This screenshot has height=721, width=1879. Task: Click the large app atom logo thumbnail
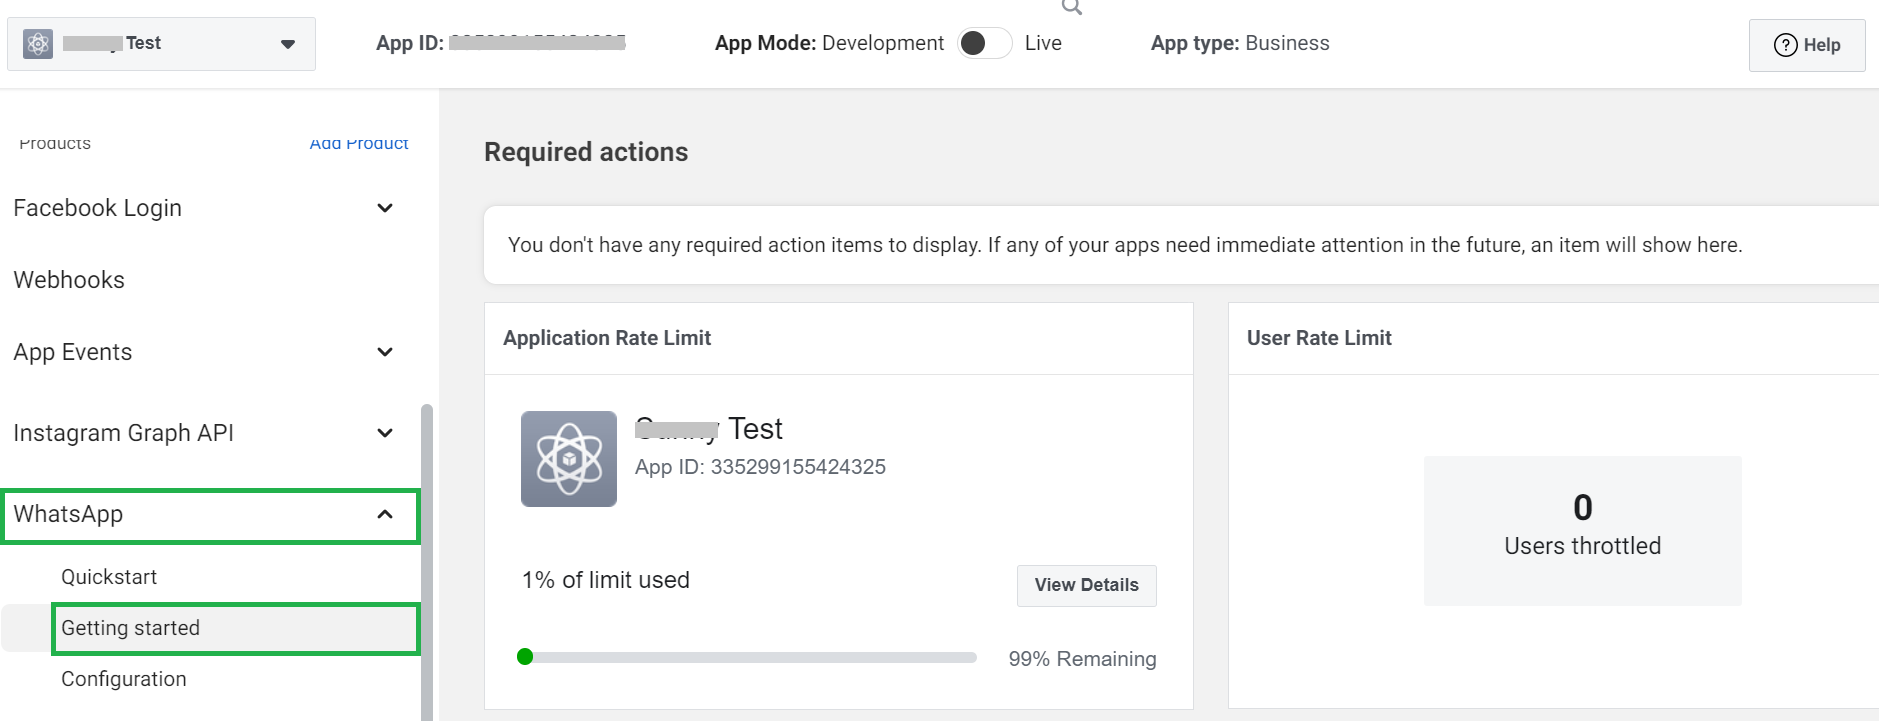(x=568, y=459)
